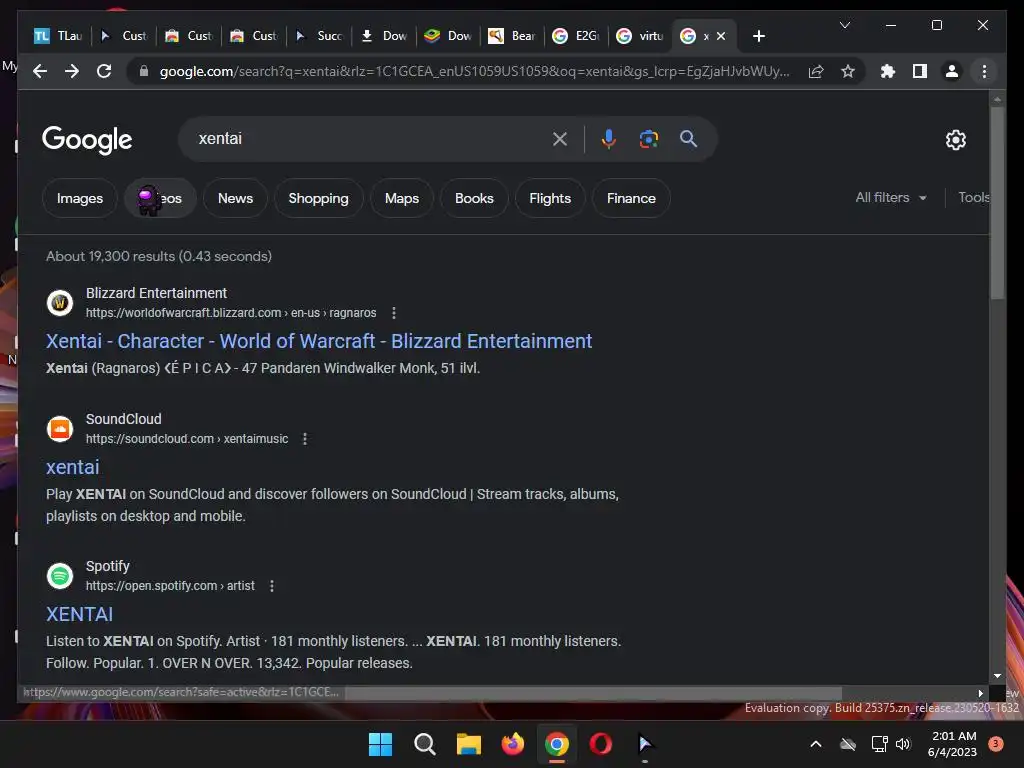The image size is (1024, 768).
Task: Show hidden system tray icons
Action: 816,744
